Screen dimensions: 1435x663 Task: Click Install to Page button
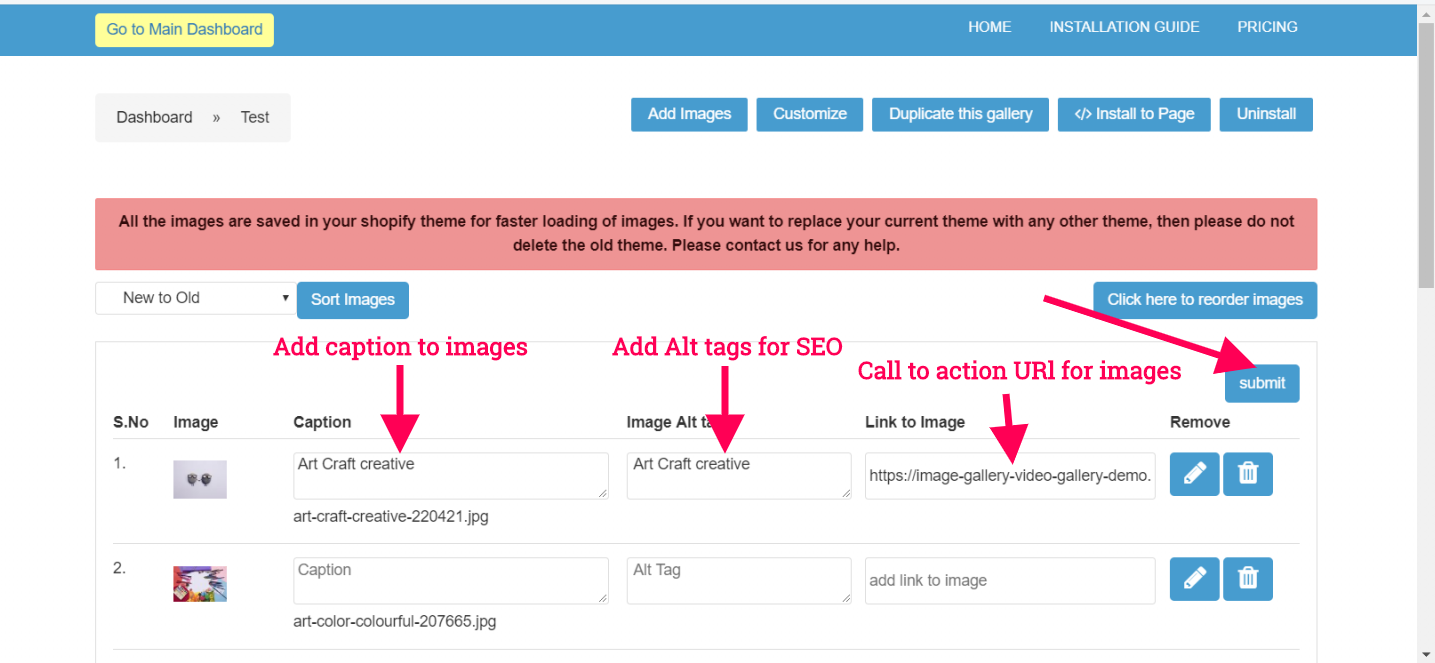1134,114
